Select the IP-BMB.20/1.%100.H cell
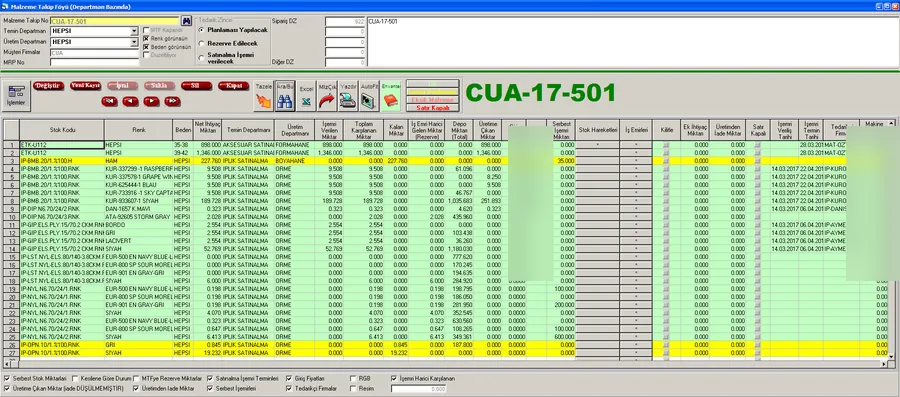Viewport: 900px width, 397px height. point(62,161)
